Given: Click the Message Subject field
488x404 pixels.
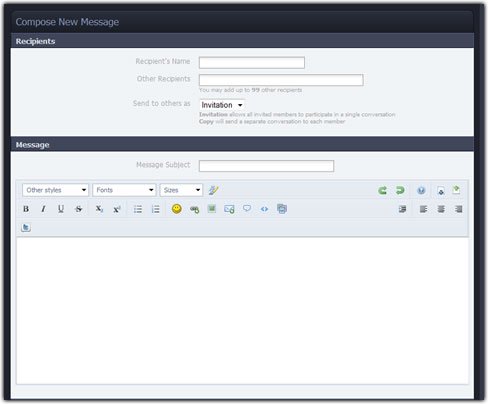Looking at the screenshot, I should point(266,166).
